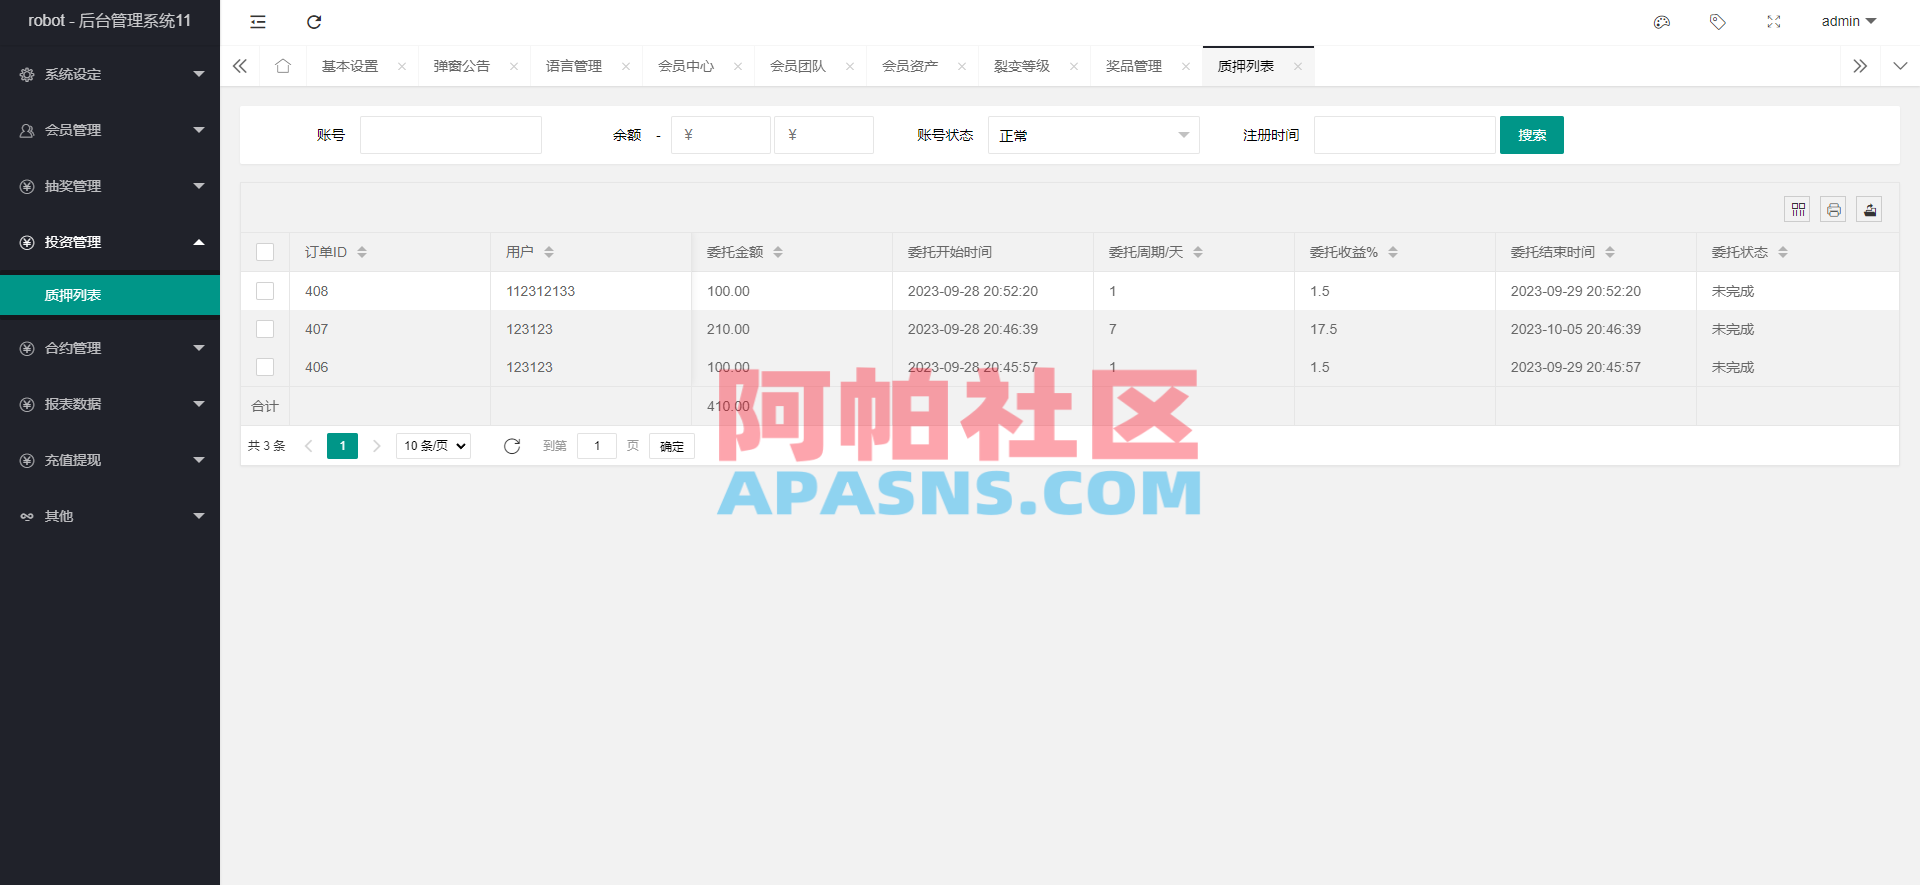Sort by 委托结束时间 column arrows
This screenshot has height=885, width=1920.
click(1610, 252)
